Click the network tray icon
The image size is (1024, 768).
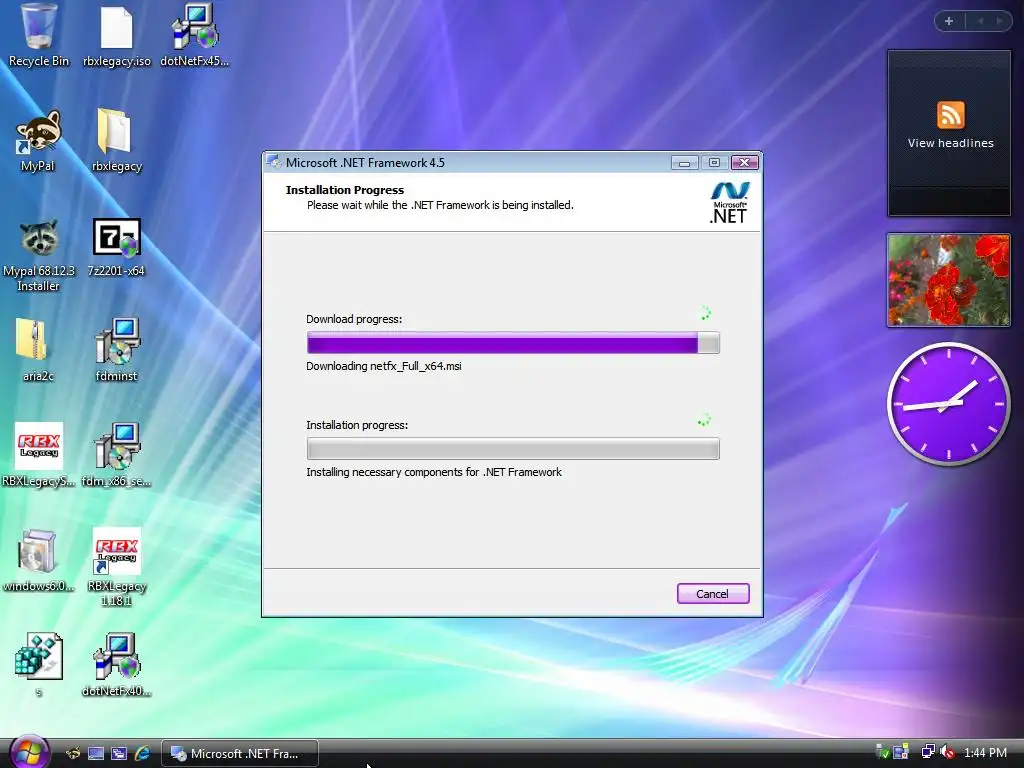click(927, 752)
